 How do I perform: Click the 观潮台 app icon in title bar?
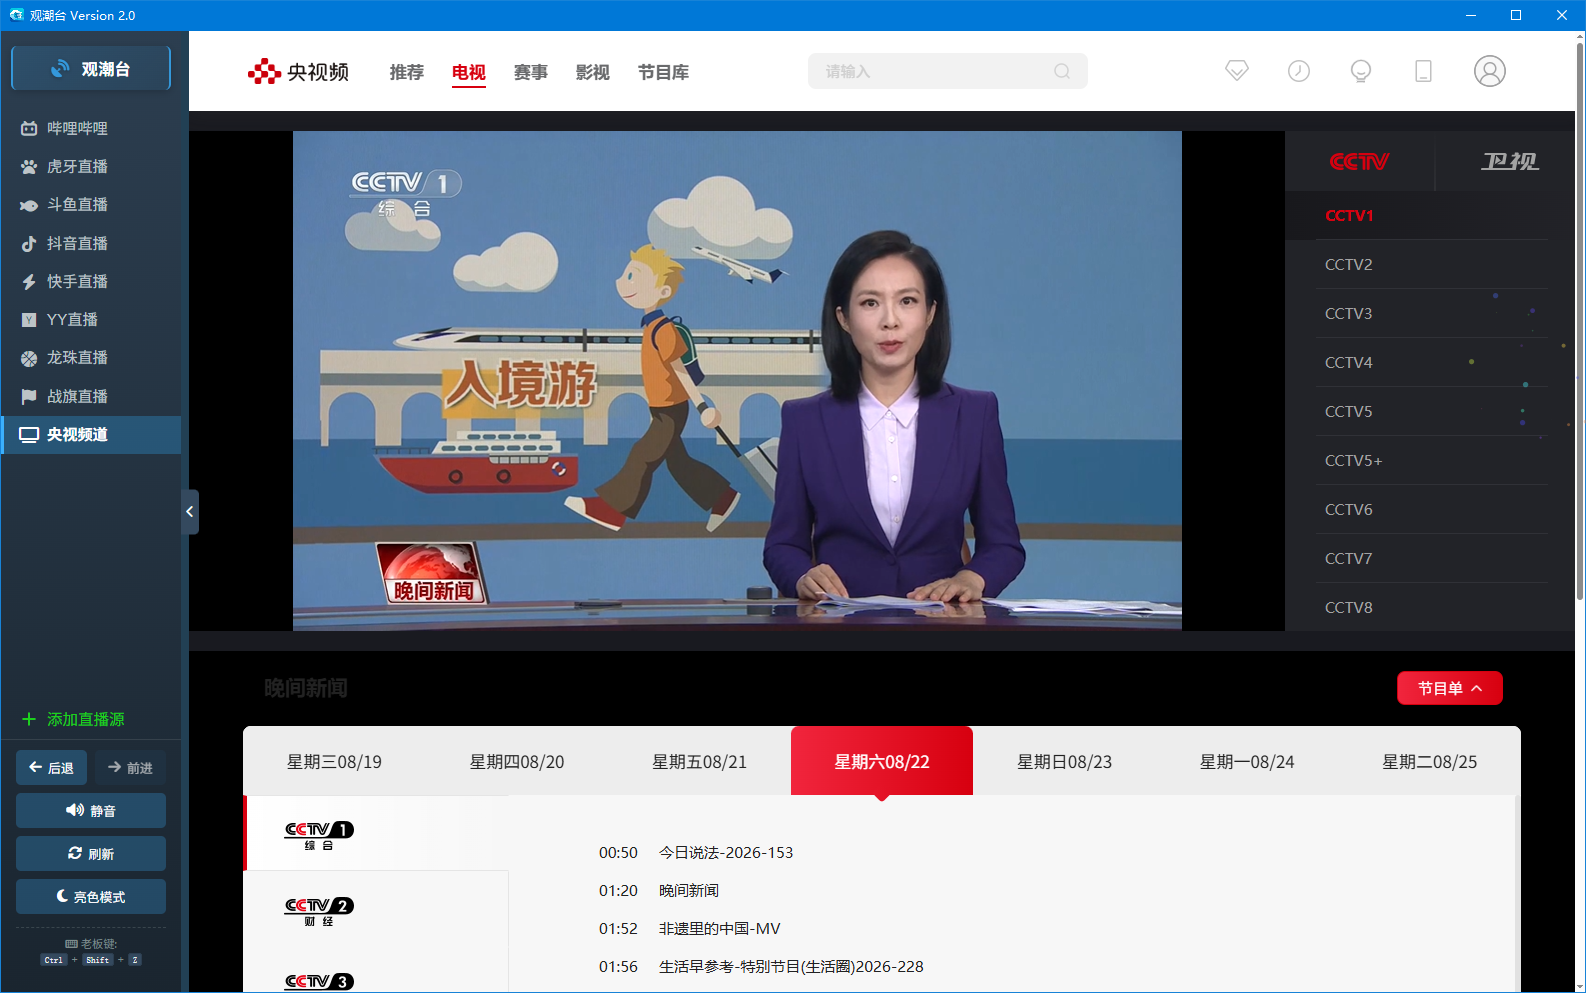tap(16, 15)
